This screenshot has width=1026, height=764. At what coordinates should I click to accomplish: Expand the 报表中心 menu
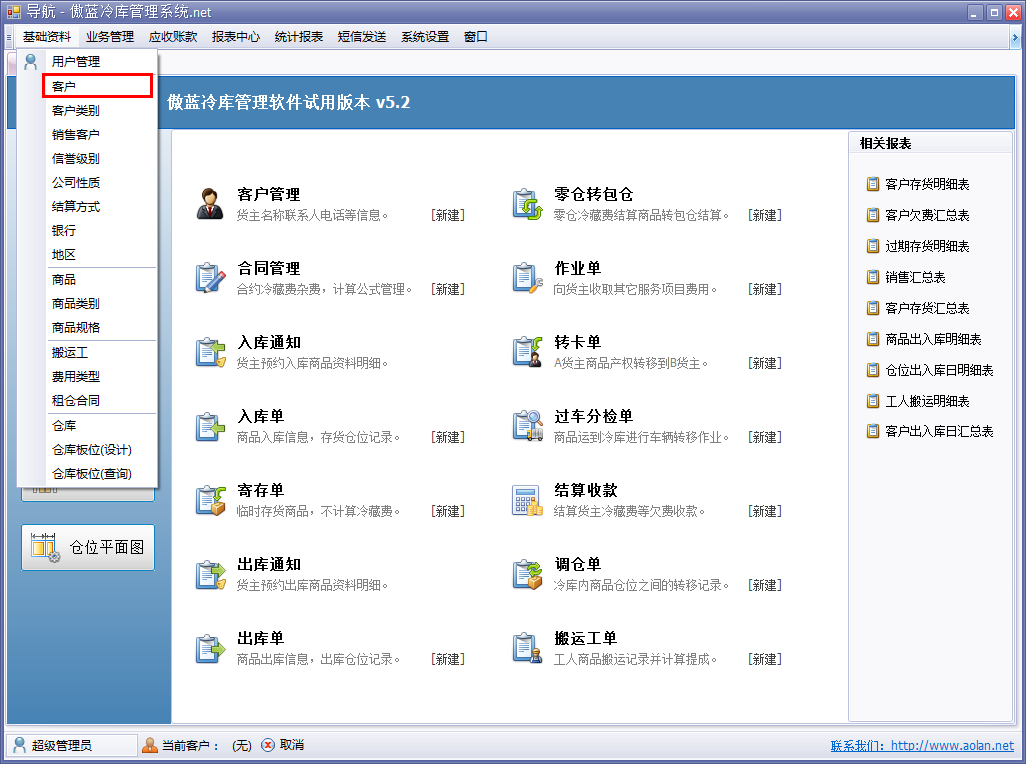pos(236,37)
